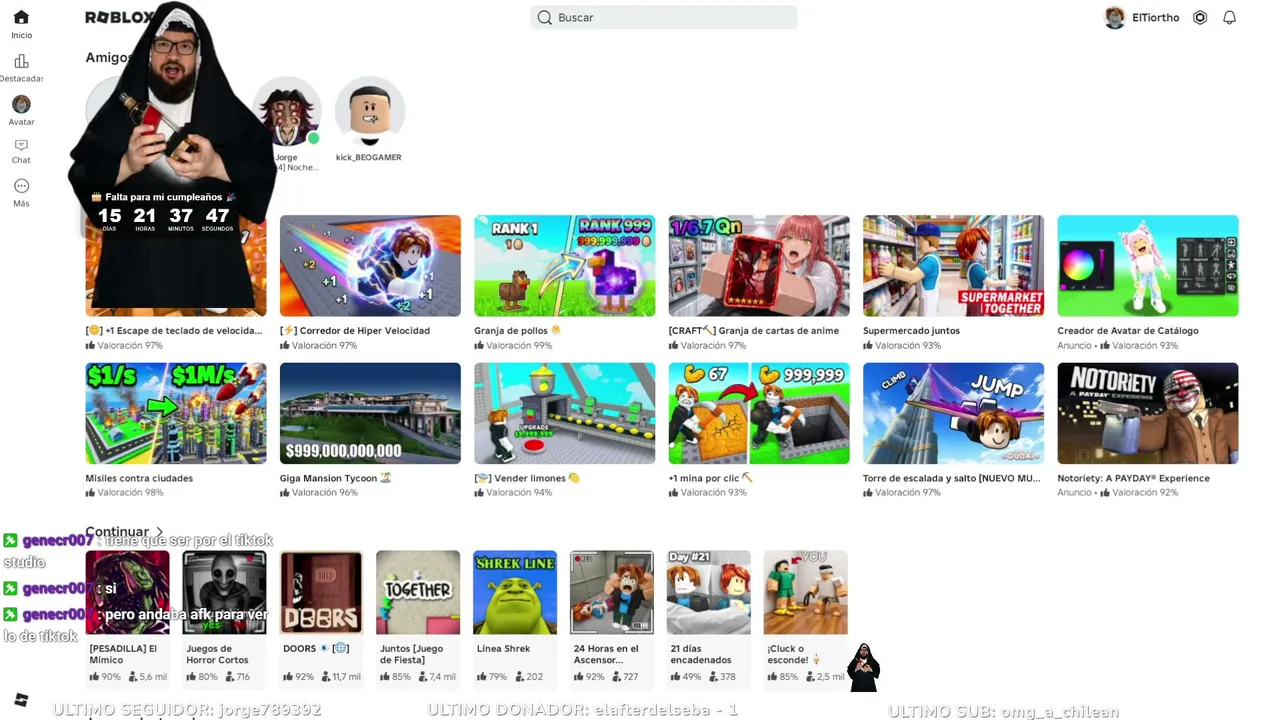Open Creador de Avatar de Catálogo thumbnail
The width and height of the screenshot is (1280, 720).
point(1148,266)
